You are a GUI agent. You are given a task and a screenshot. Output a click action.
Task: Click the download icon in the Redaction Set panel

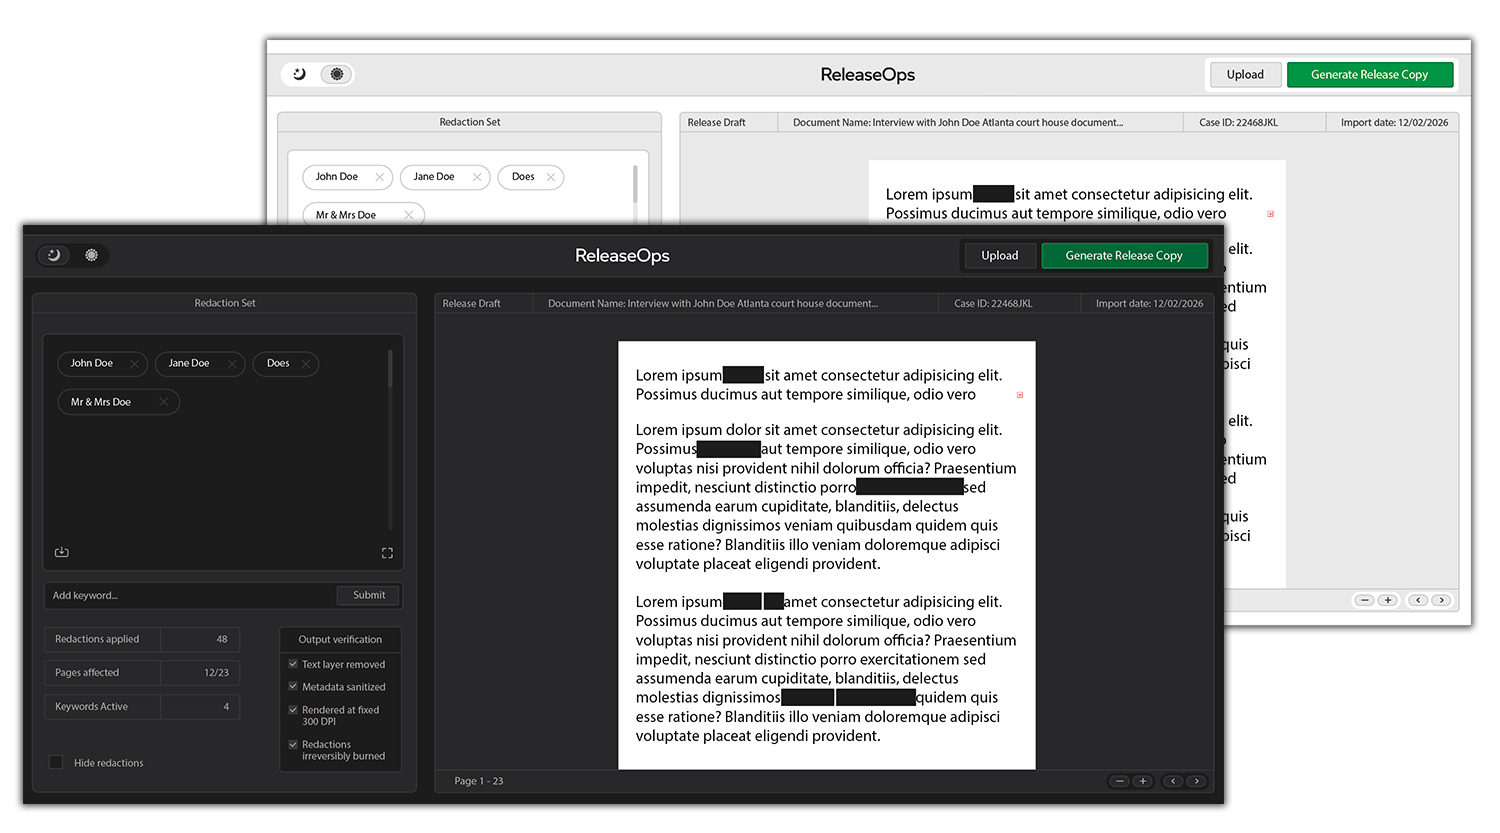coord(61,551)
